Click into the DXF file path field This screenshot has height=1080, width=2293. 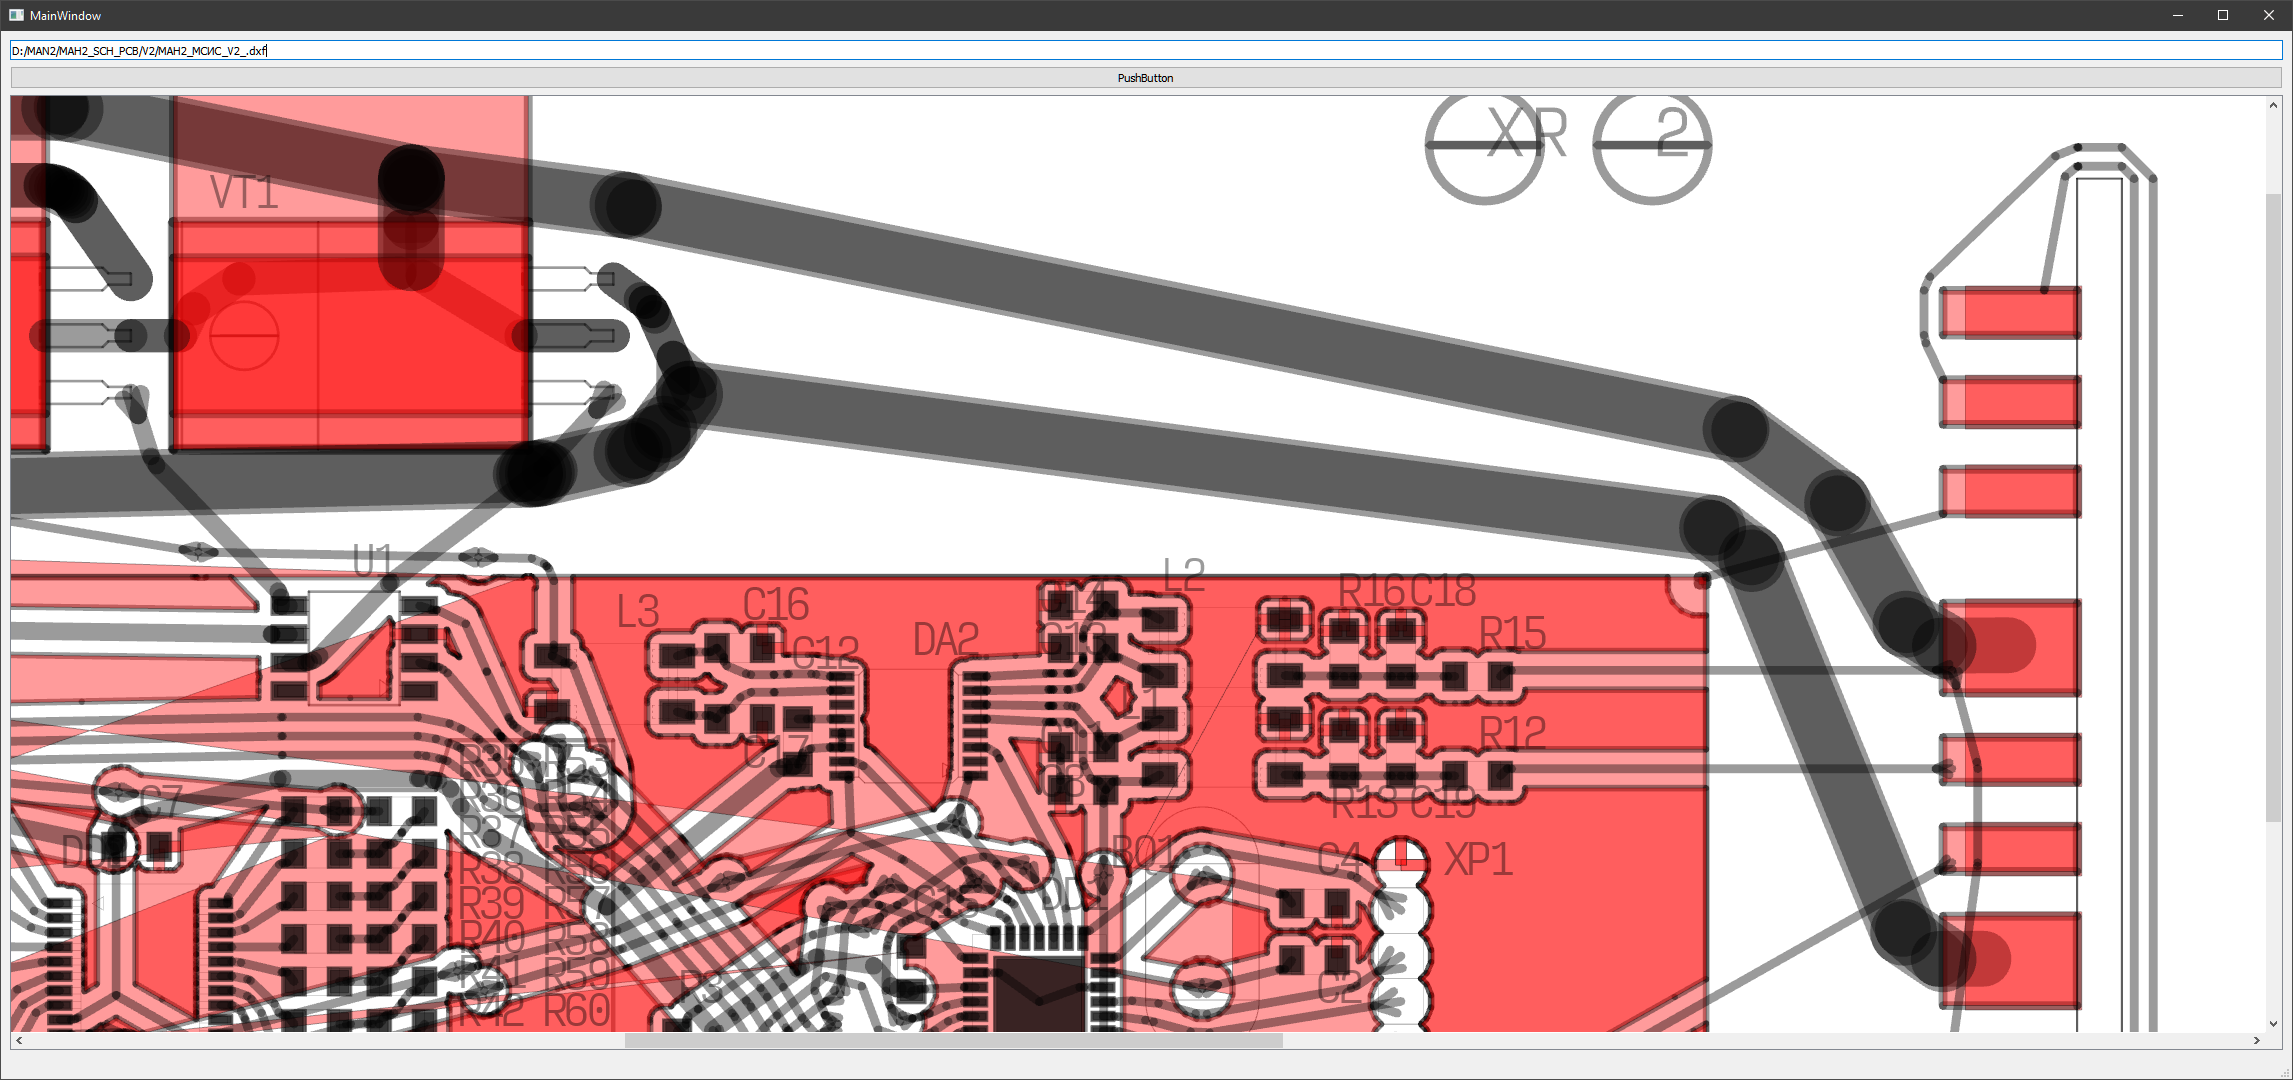[x=1145, y=50]
